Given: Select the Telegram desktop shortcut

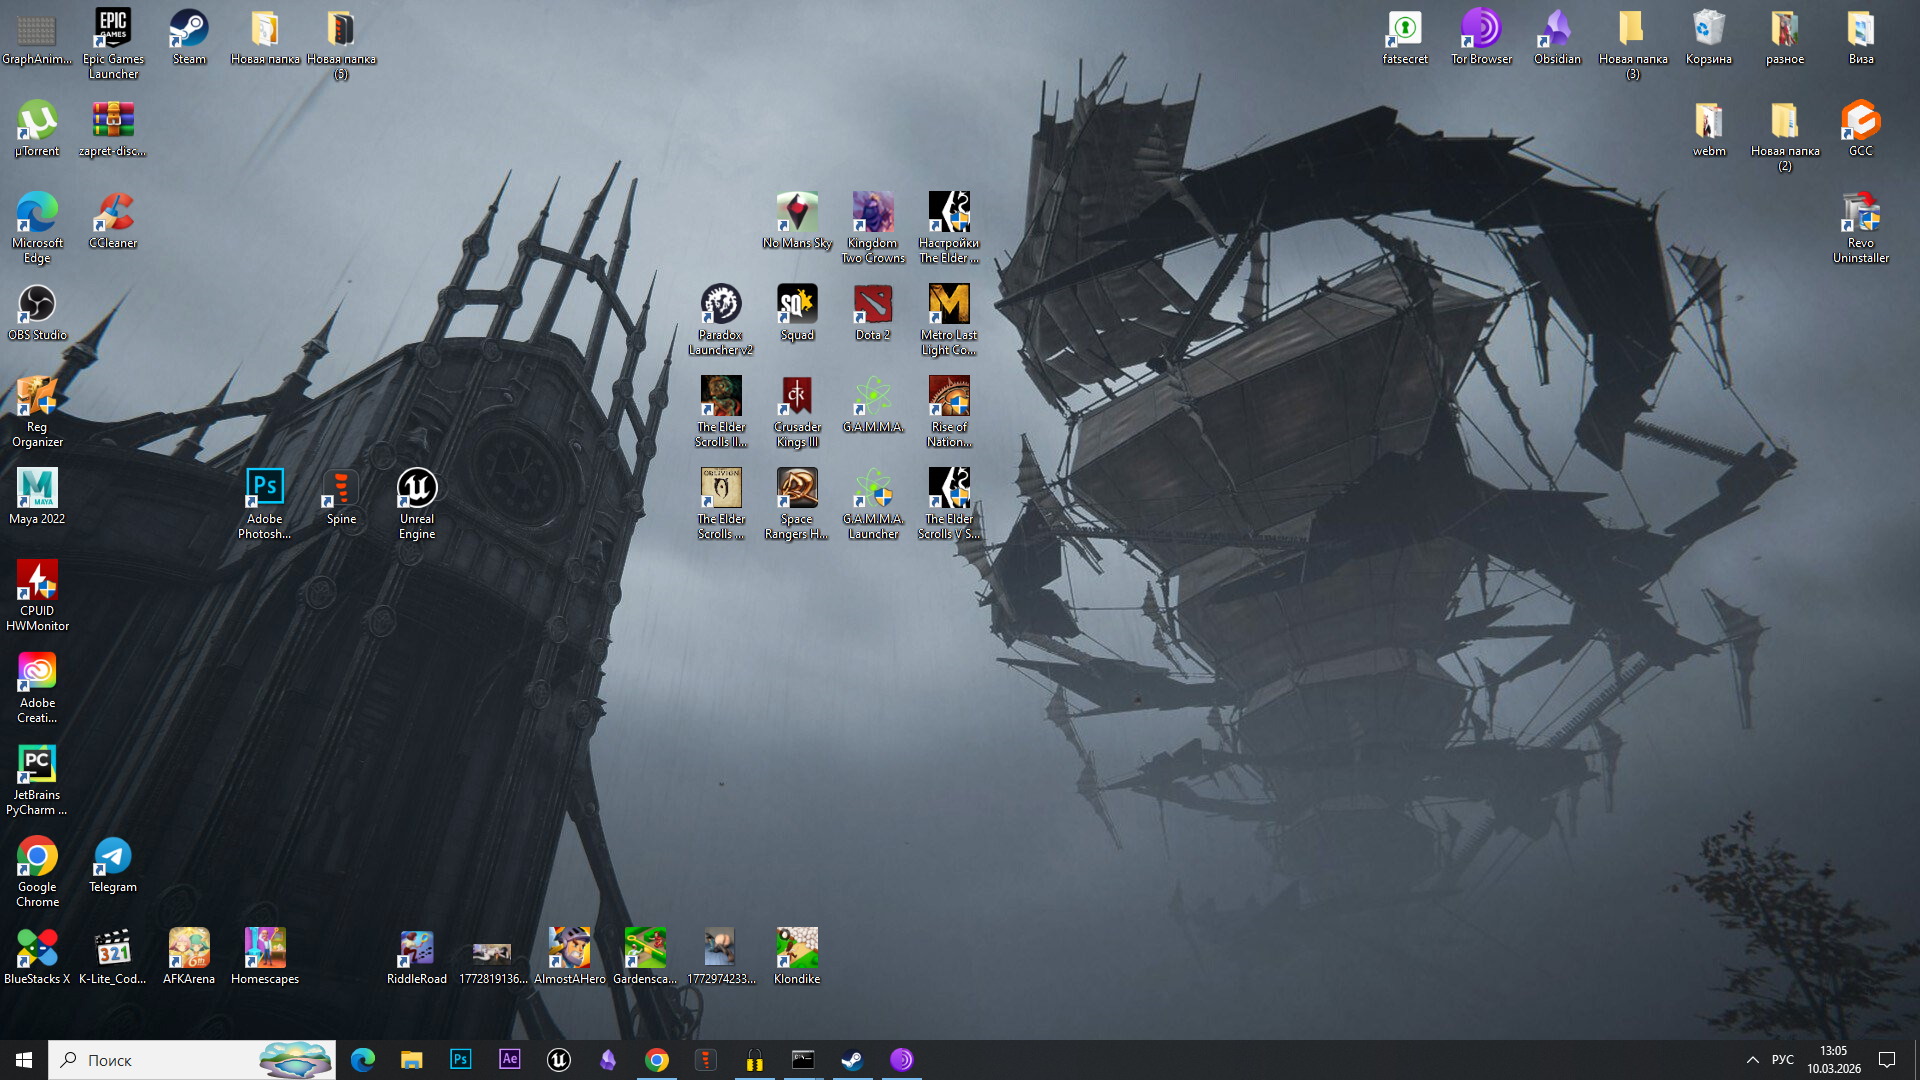Looking at the screenshot, I should 113,858.
